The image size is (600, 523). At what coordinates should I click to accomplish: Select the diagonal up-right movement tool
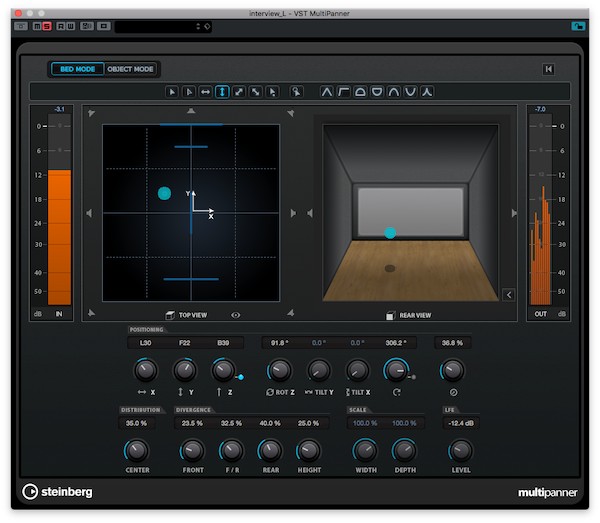[239, 92]
